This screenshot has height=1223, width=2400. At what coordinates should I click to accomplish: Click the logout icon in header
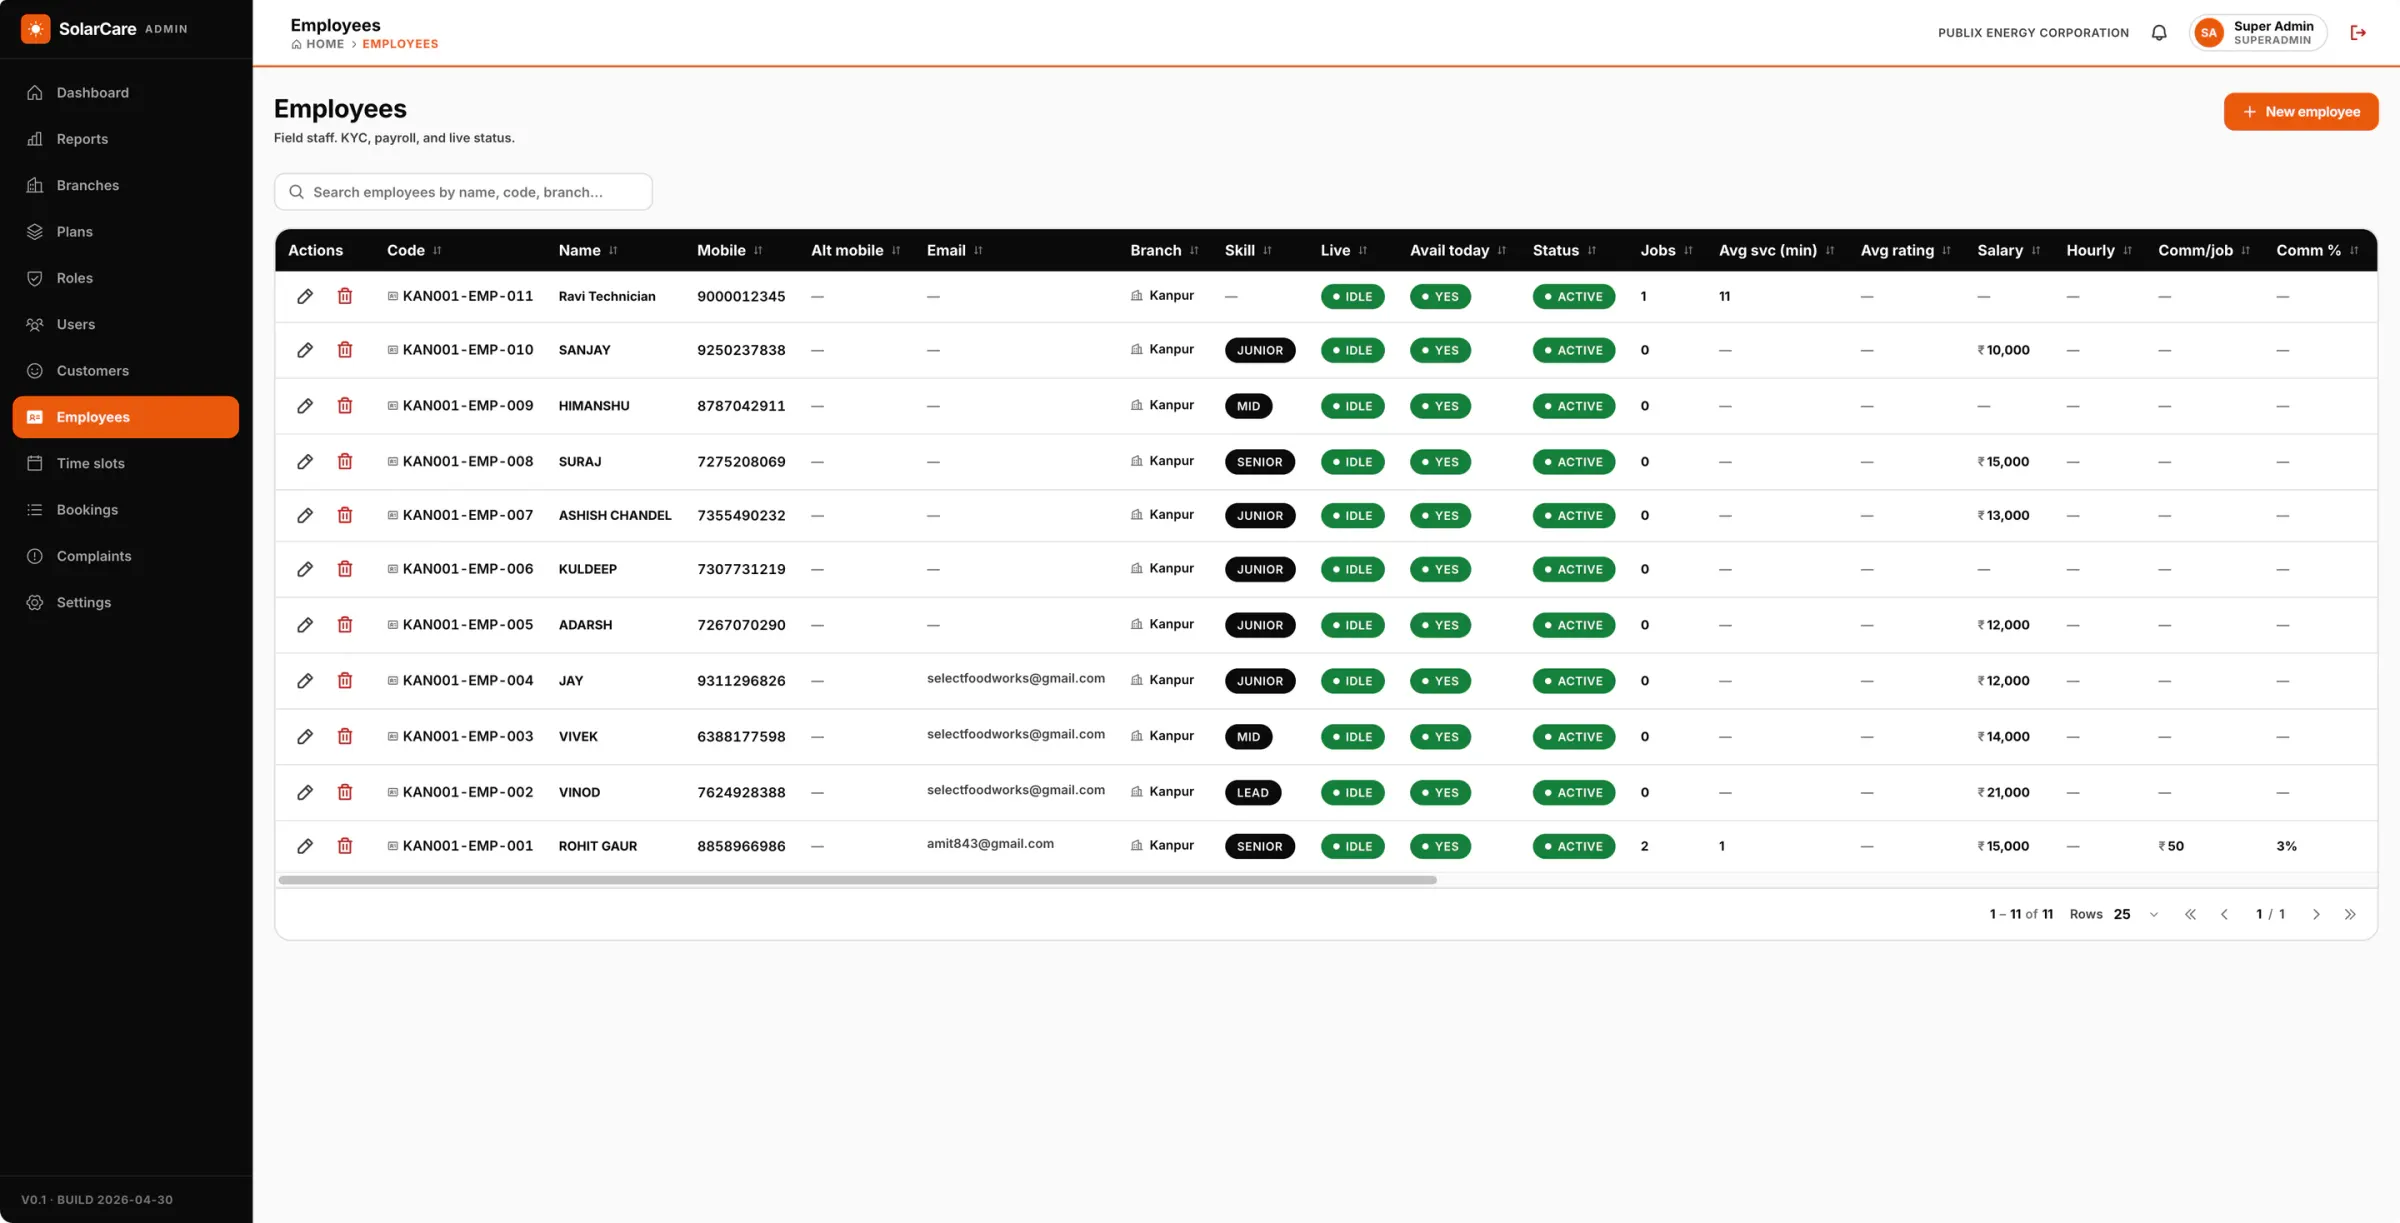point(2358,33)
